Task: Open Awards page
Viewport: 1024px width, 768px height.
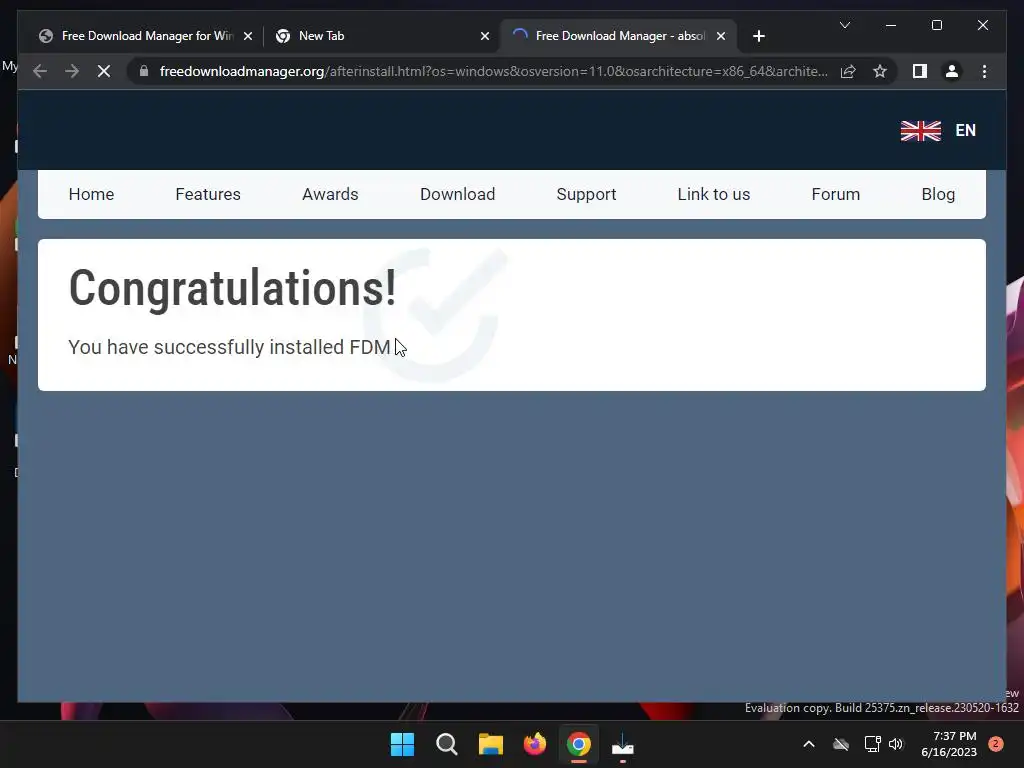Action: pos(330,194)
